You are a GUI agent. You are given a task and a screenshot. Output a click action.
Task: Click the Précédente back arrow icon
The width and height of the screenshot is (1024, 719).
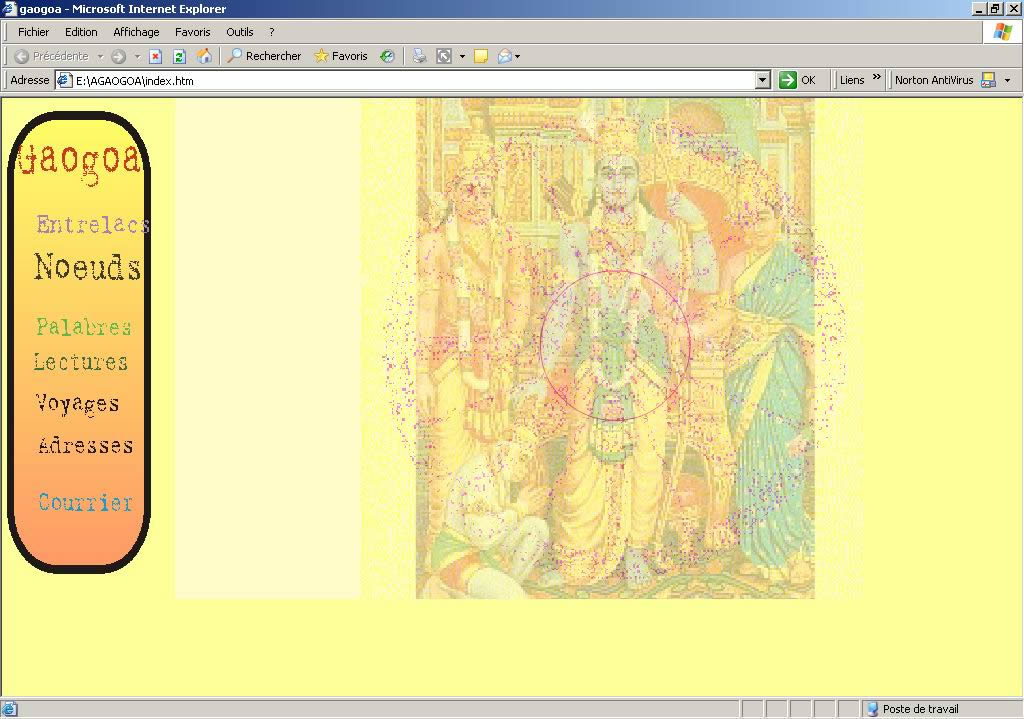click(x=22, y=56)
